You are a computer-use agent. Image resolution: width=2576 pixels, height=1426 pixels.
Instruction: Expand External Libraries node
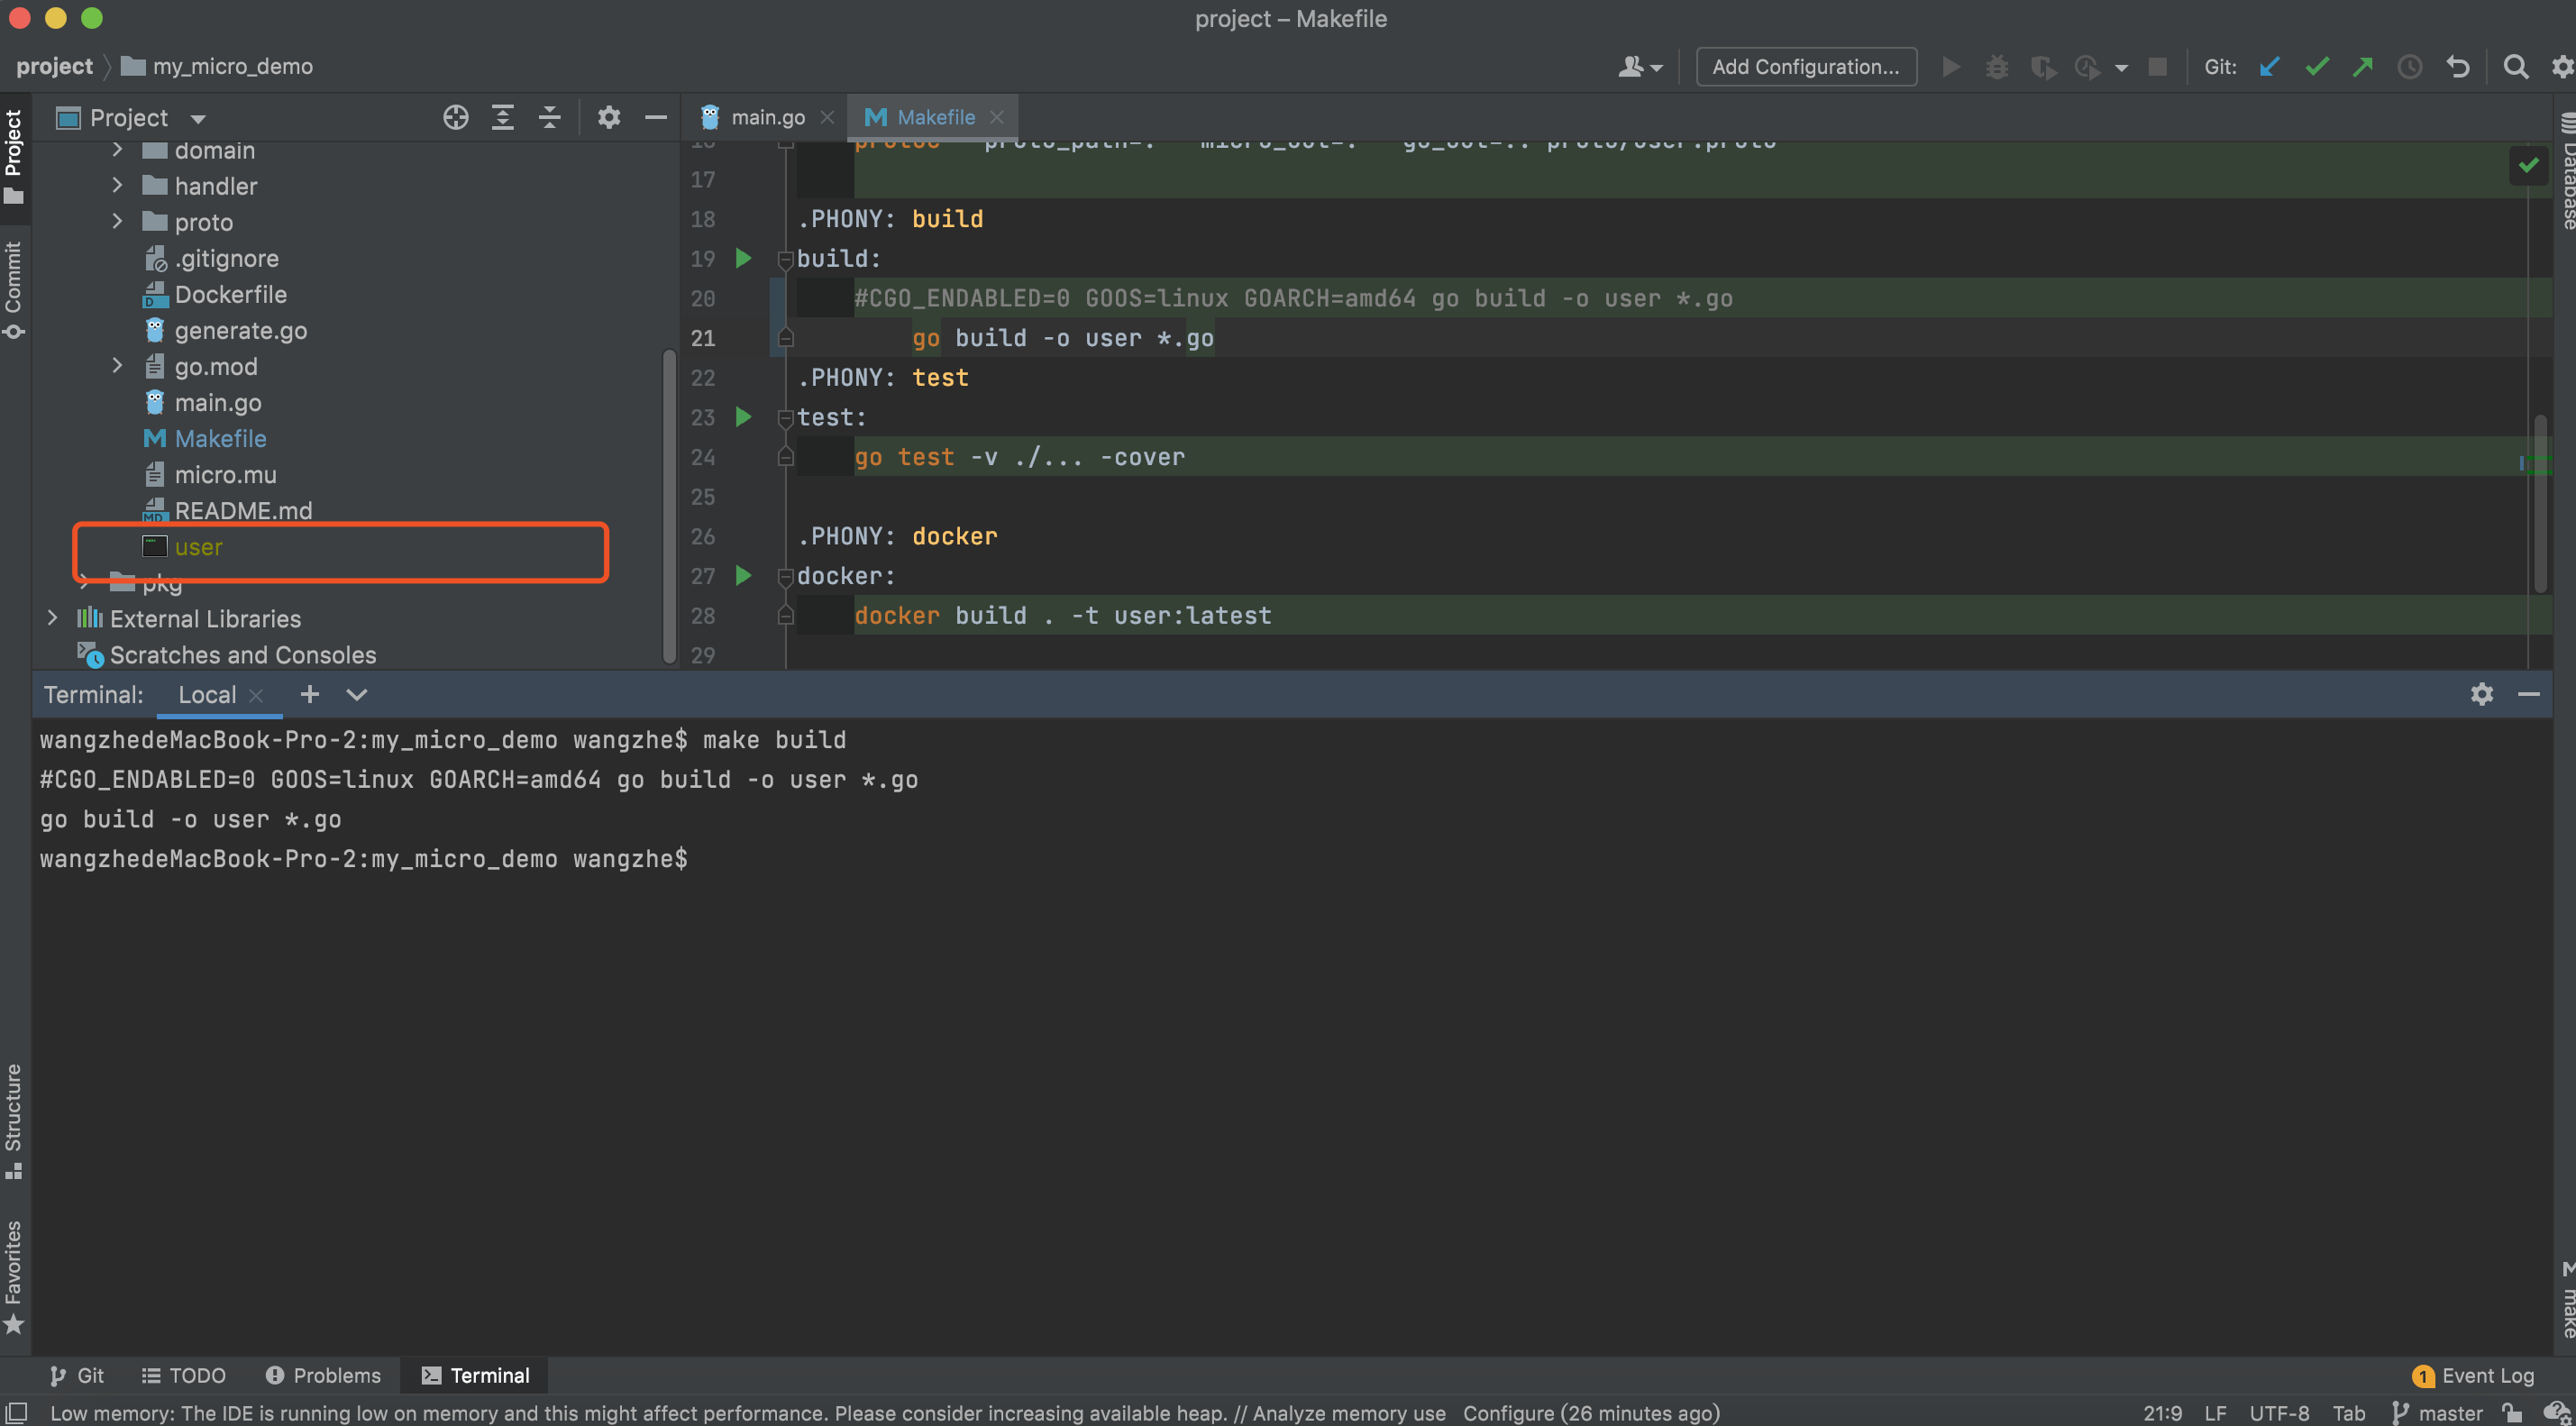point(53,618)
